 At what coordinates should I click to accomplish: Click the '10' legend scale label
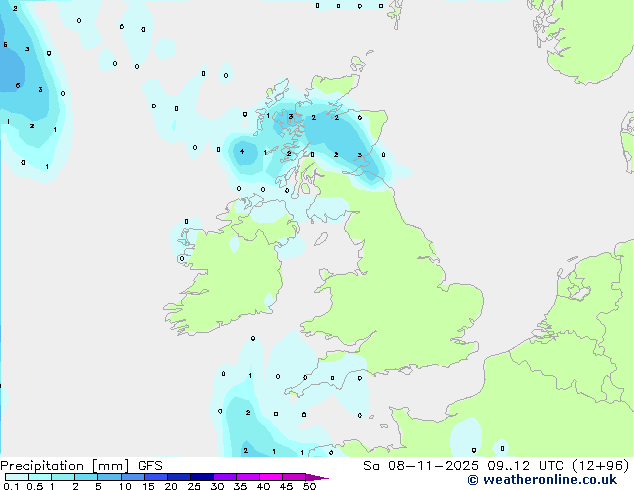[x=125, y=486]
